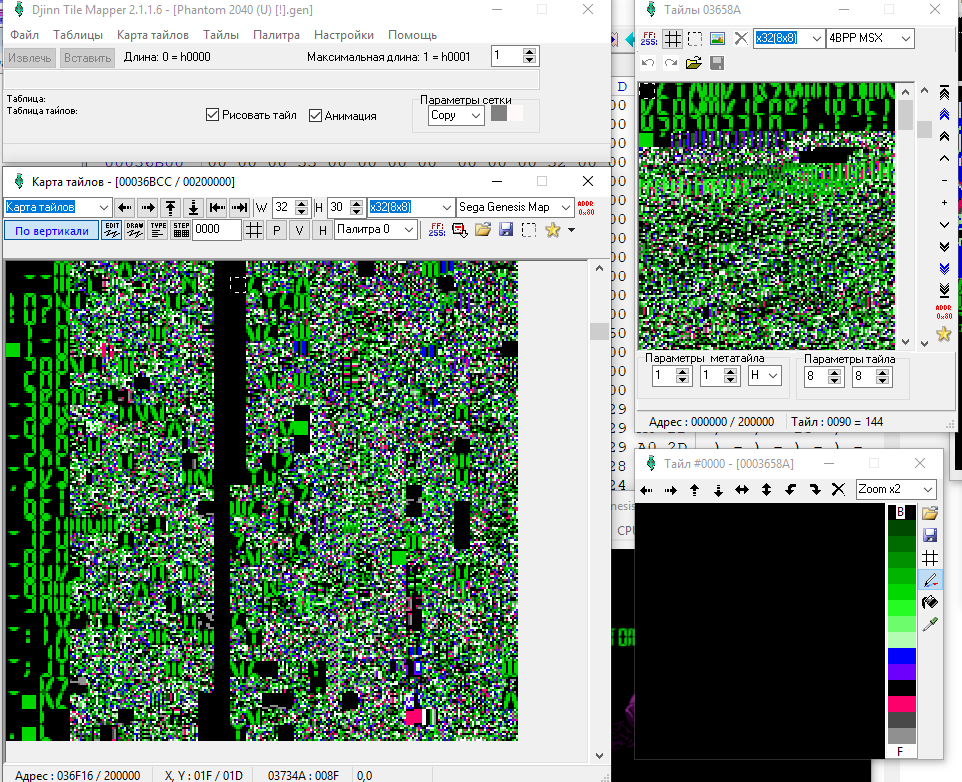The width and height of the screenshot is (962, 782).
Task: Flip tile vertically in tile editor
Action: [x=766, y=489]
